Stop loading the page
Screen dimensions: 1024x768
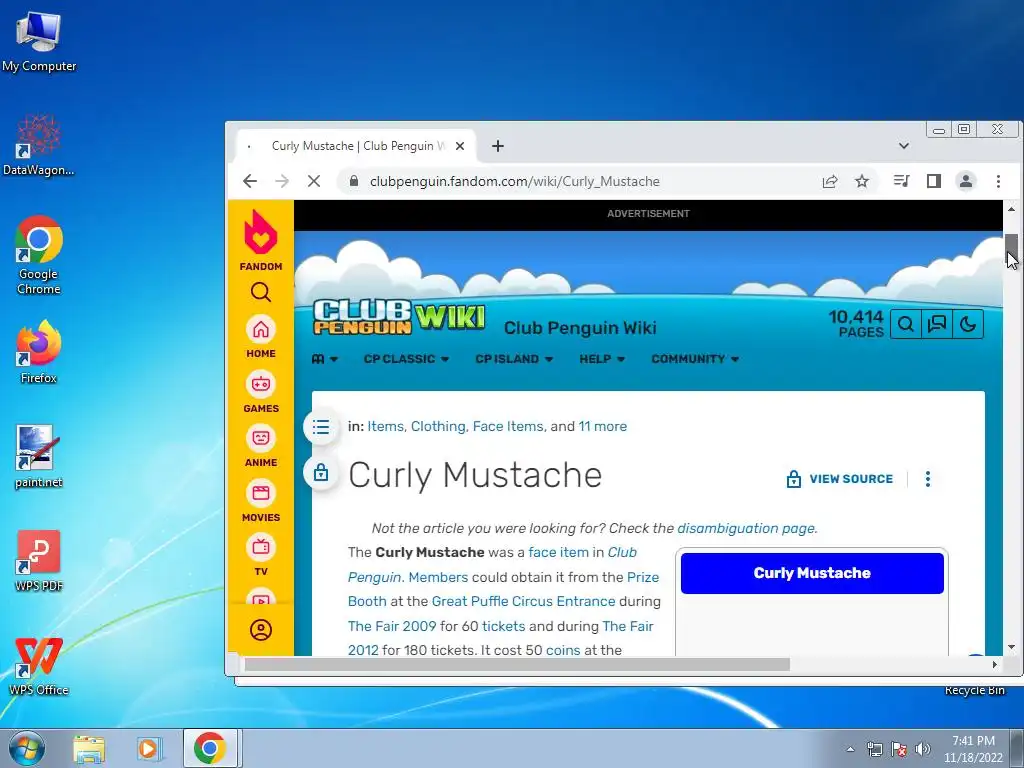click(x=313, y=181)
